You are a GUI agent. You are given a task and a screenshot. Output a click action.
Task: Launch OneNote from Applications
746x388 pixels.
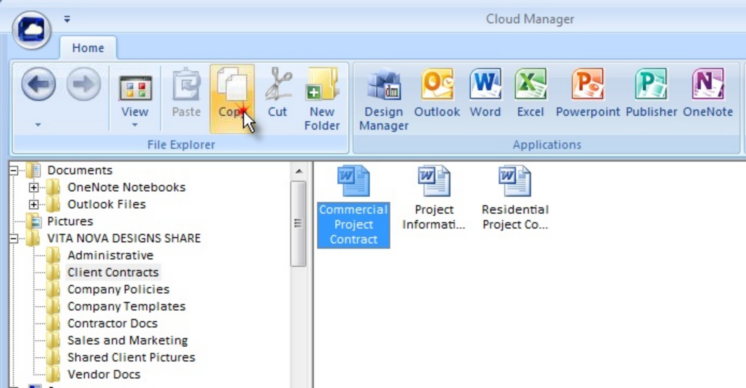tap(708, 94)
